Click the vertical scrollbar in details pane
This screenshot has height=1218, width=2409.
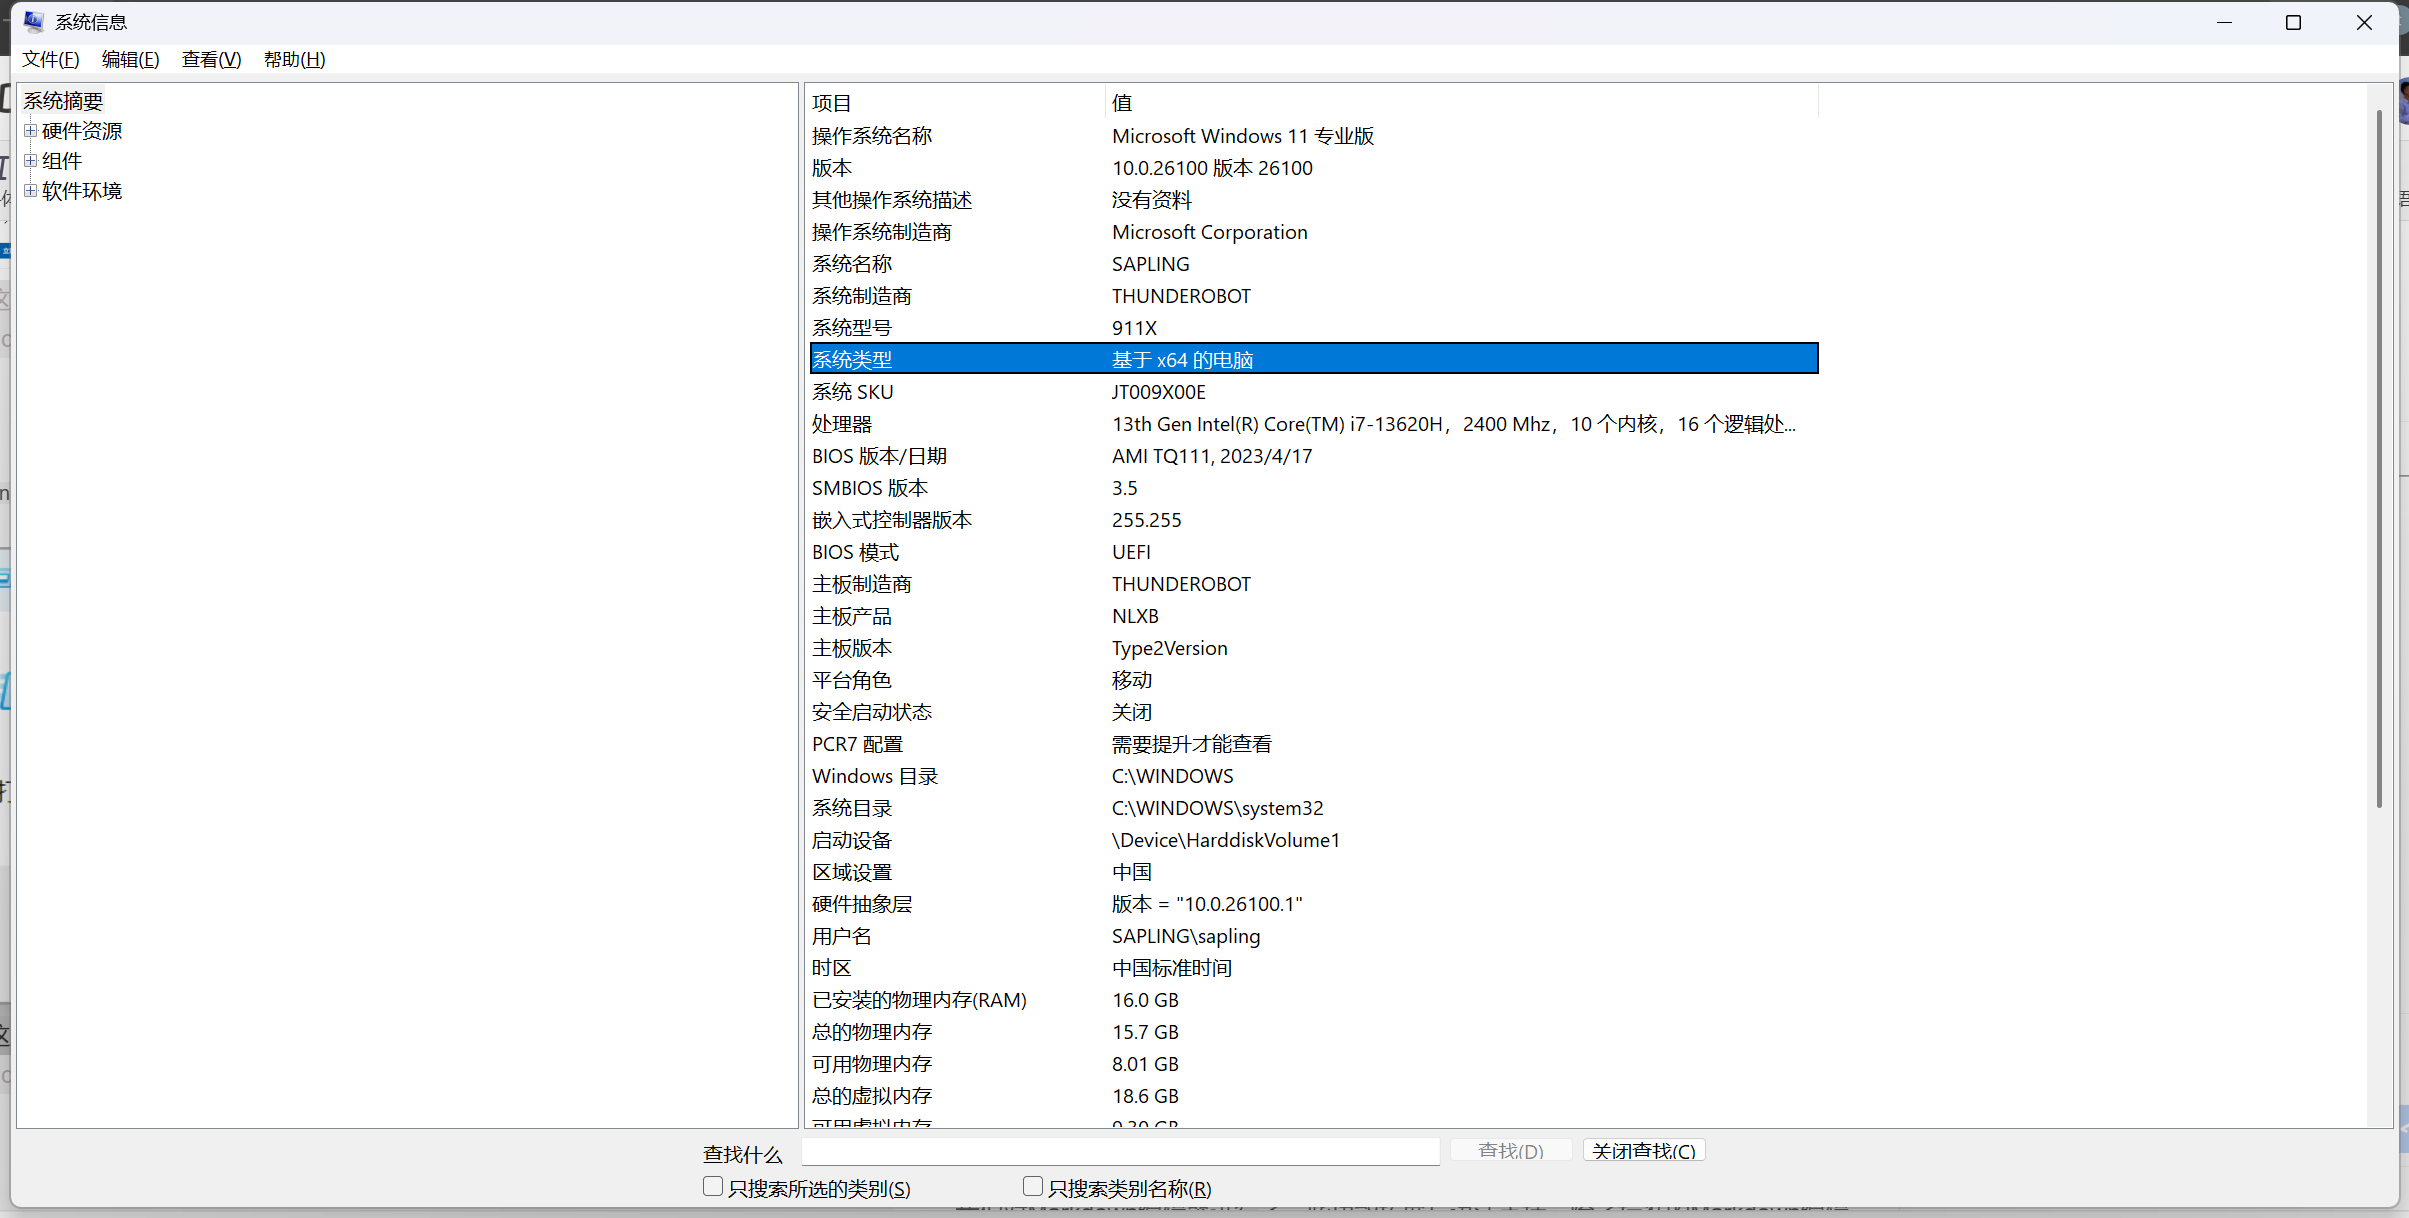pos(2379,460)
